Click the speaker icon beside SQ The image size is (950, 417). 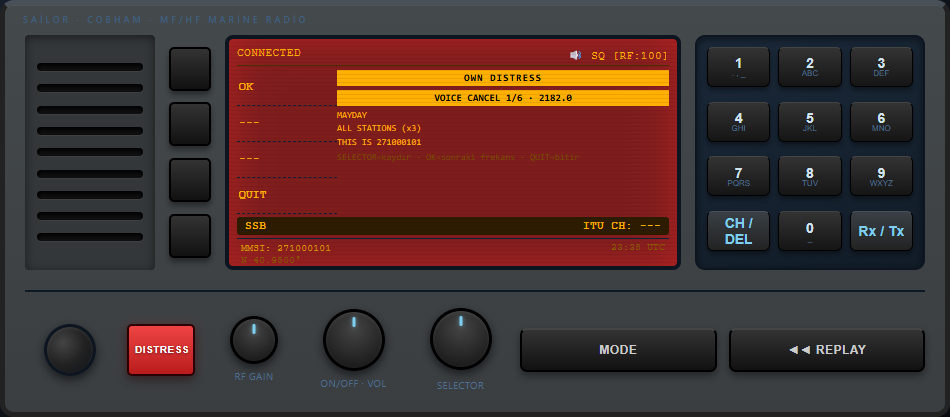click(575, 56)
